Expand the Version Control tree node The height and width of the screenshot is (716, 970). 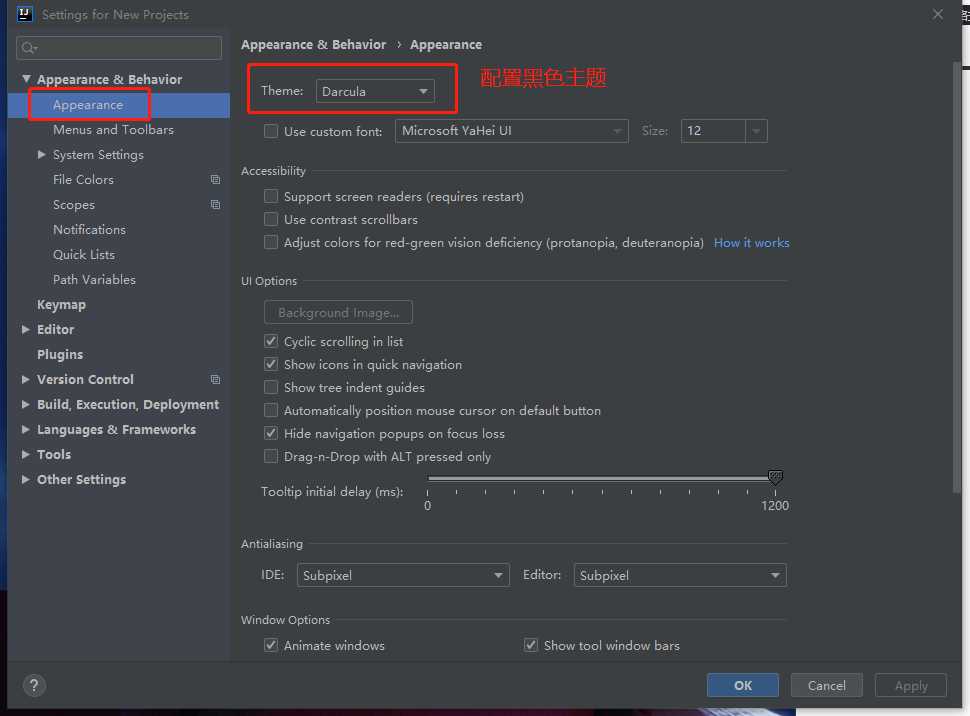(25, 379)
